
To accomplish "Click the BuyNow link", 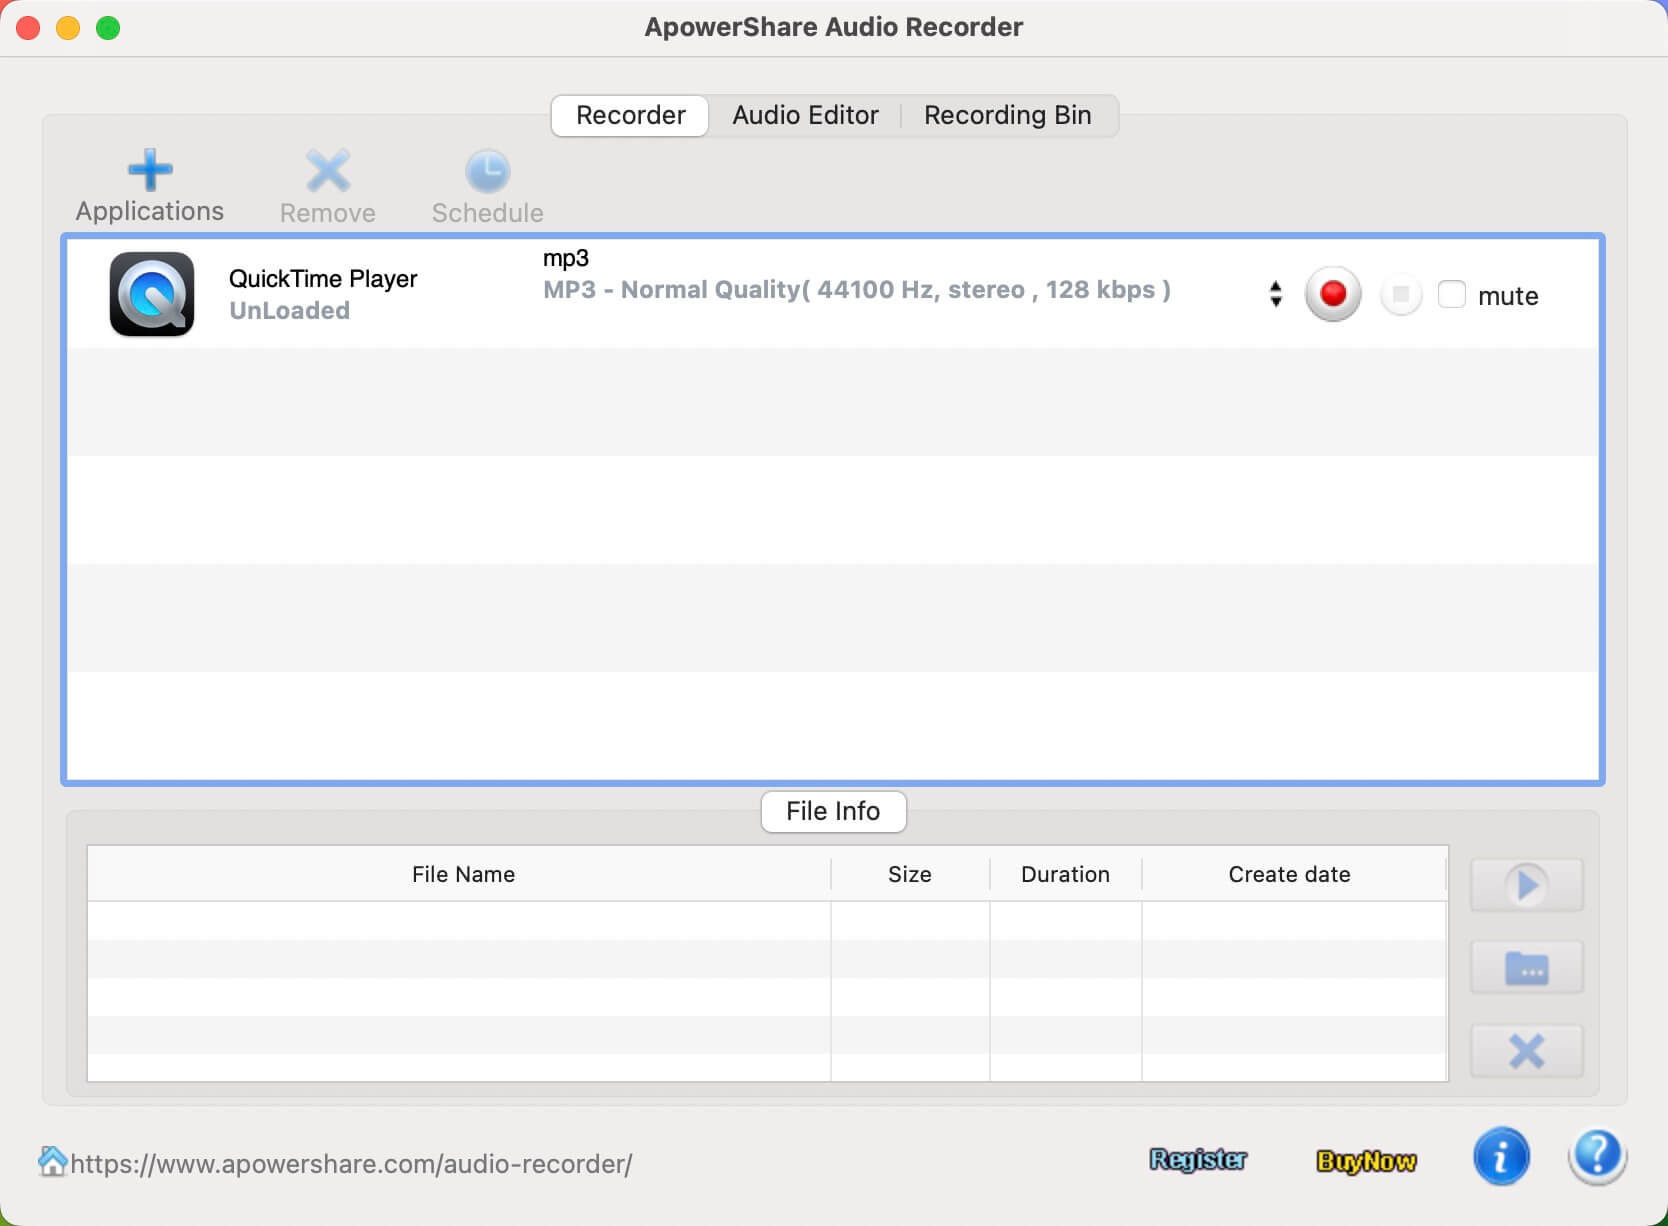I will pos(1366,1161).
